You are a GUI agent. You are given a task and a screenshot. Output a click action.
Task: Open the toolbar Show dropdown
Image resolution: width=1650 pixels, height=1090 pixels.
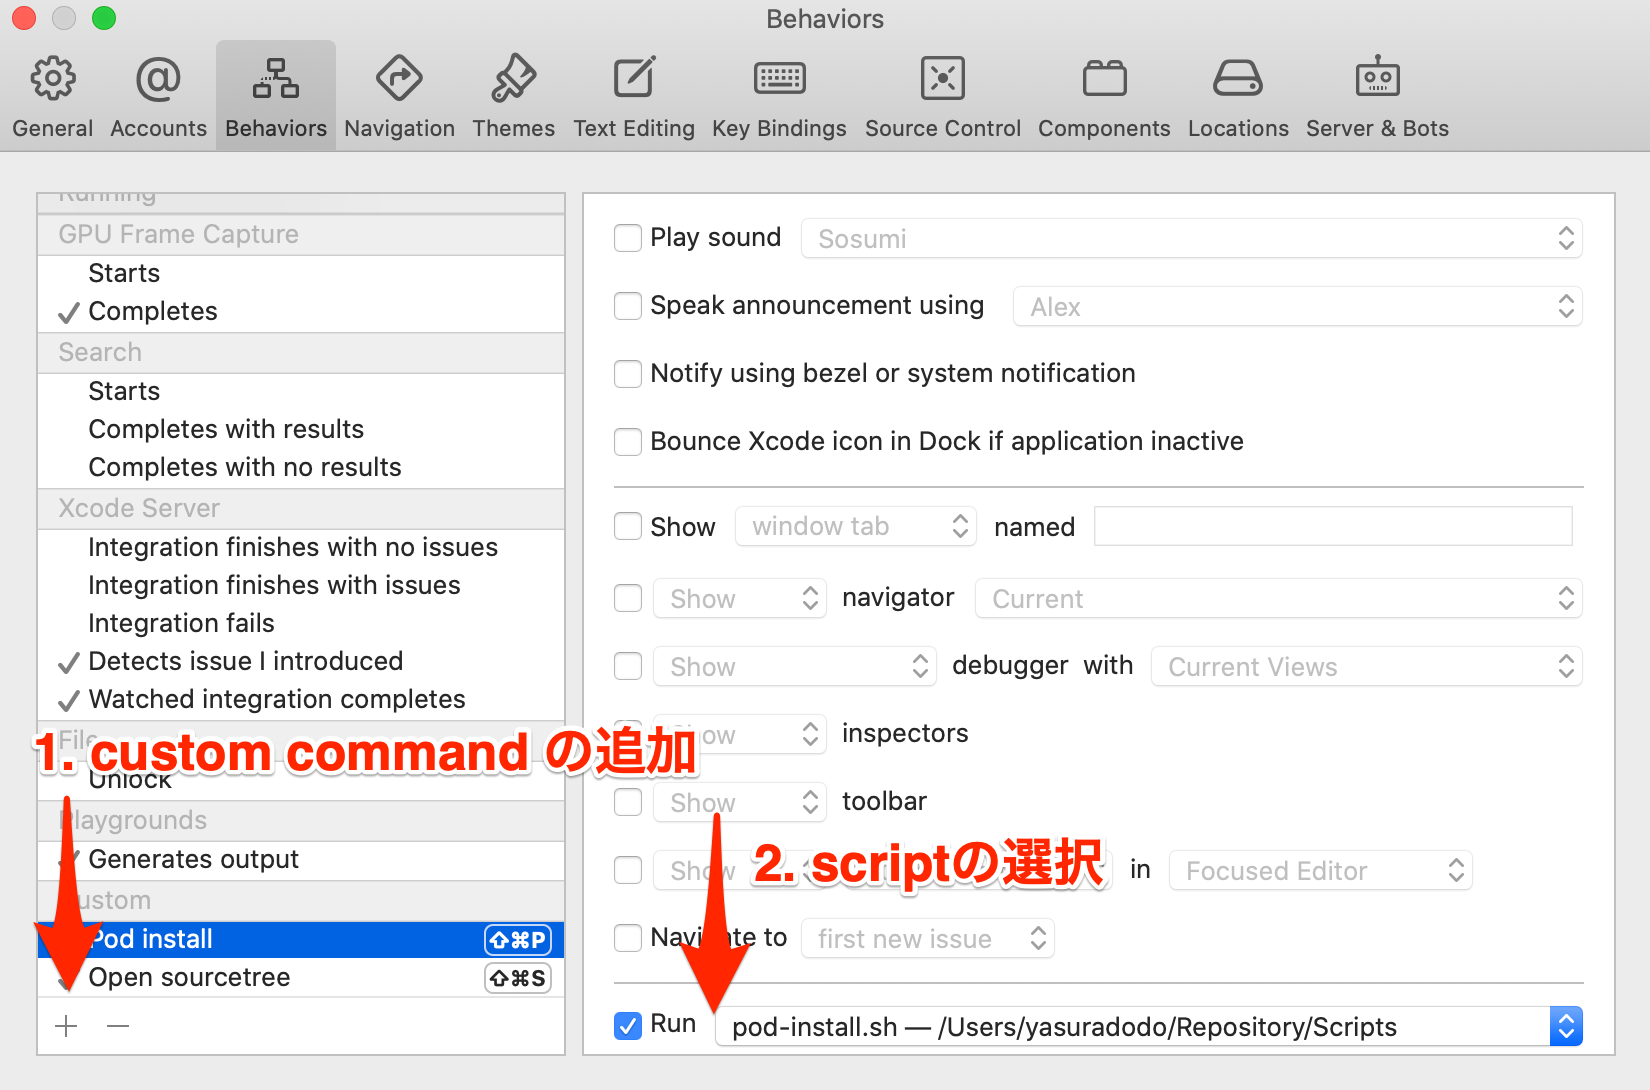click(740, 802)
